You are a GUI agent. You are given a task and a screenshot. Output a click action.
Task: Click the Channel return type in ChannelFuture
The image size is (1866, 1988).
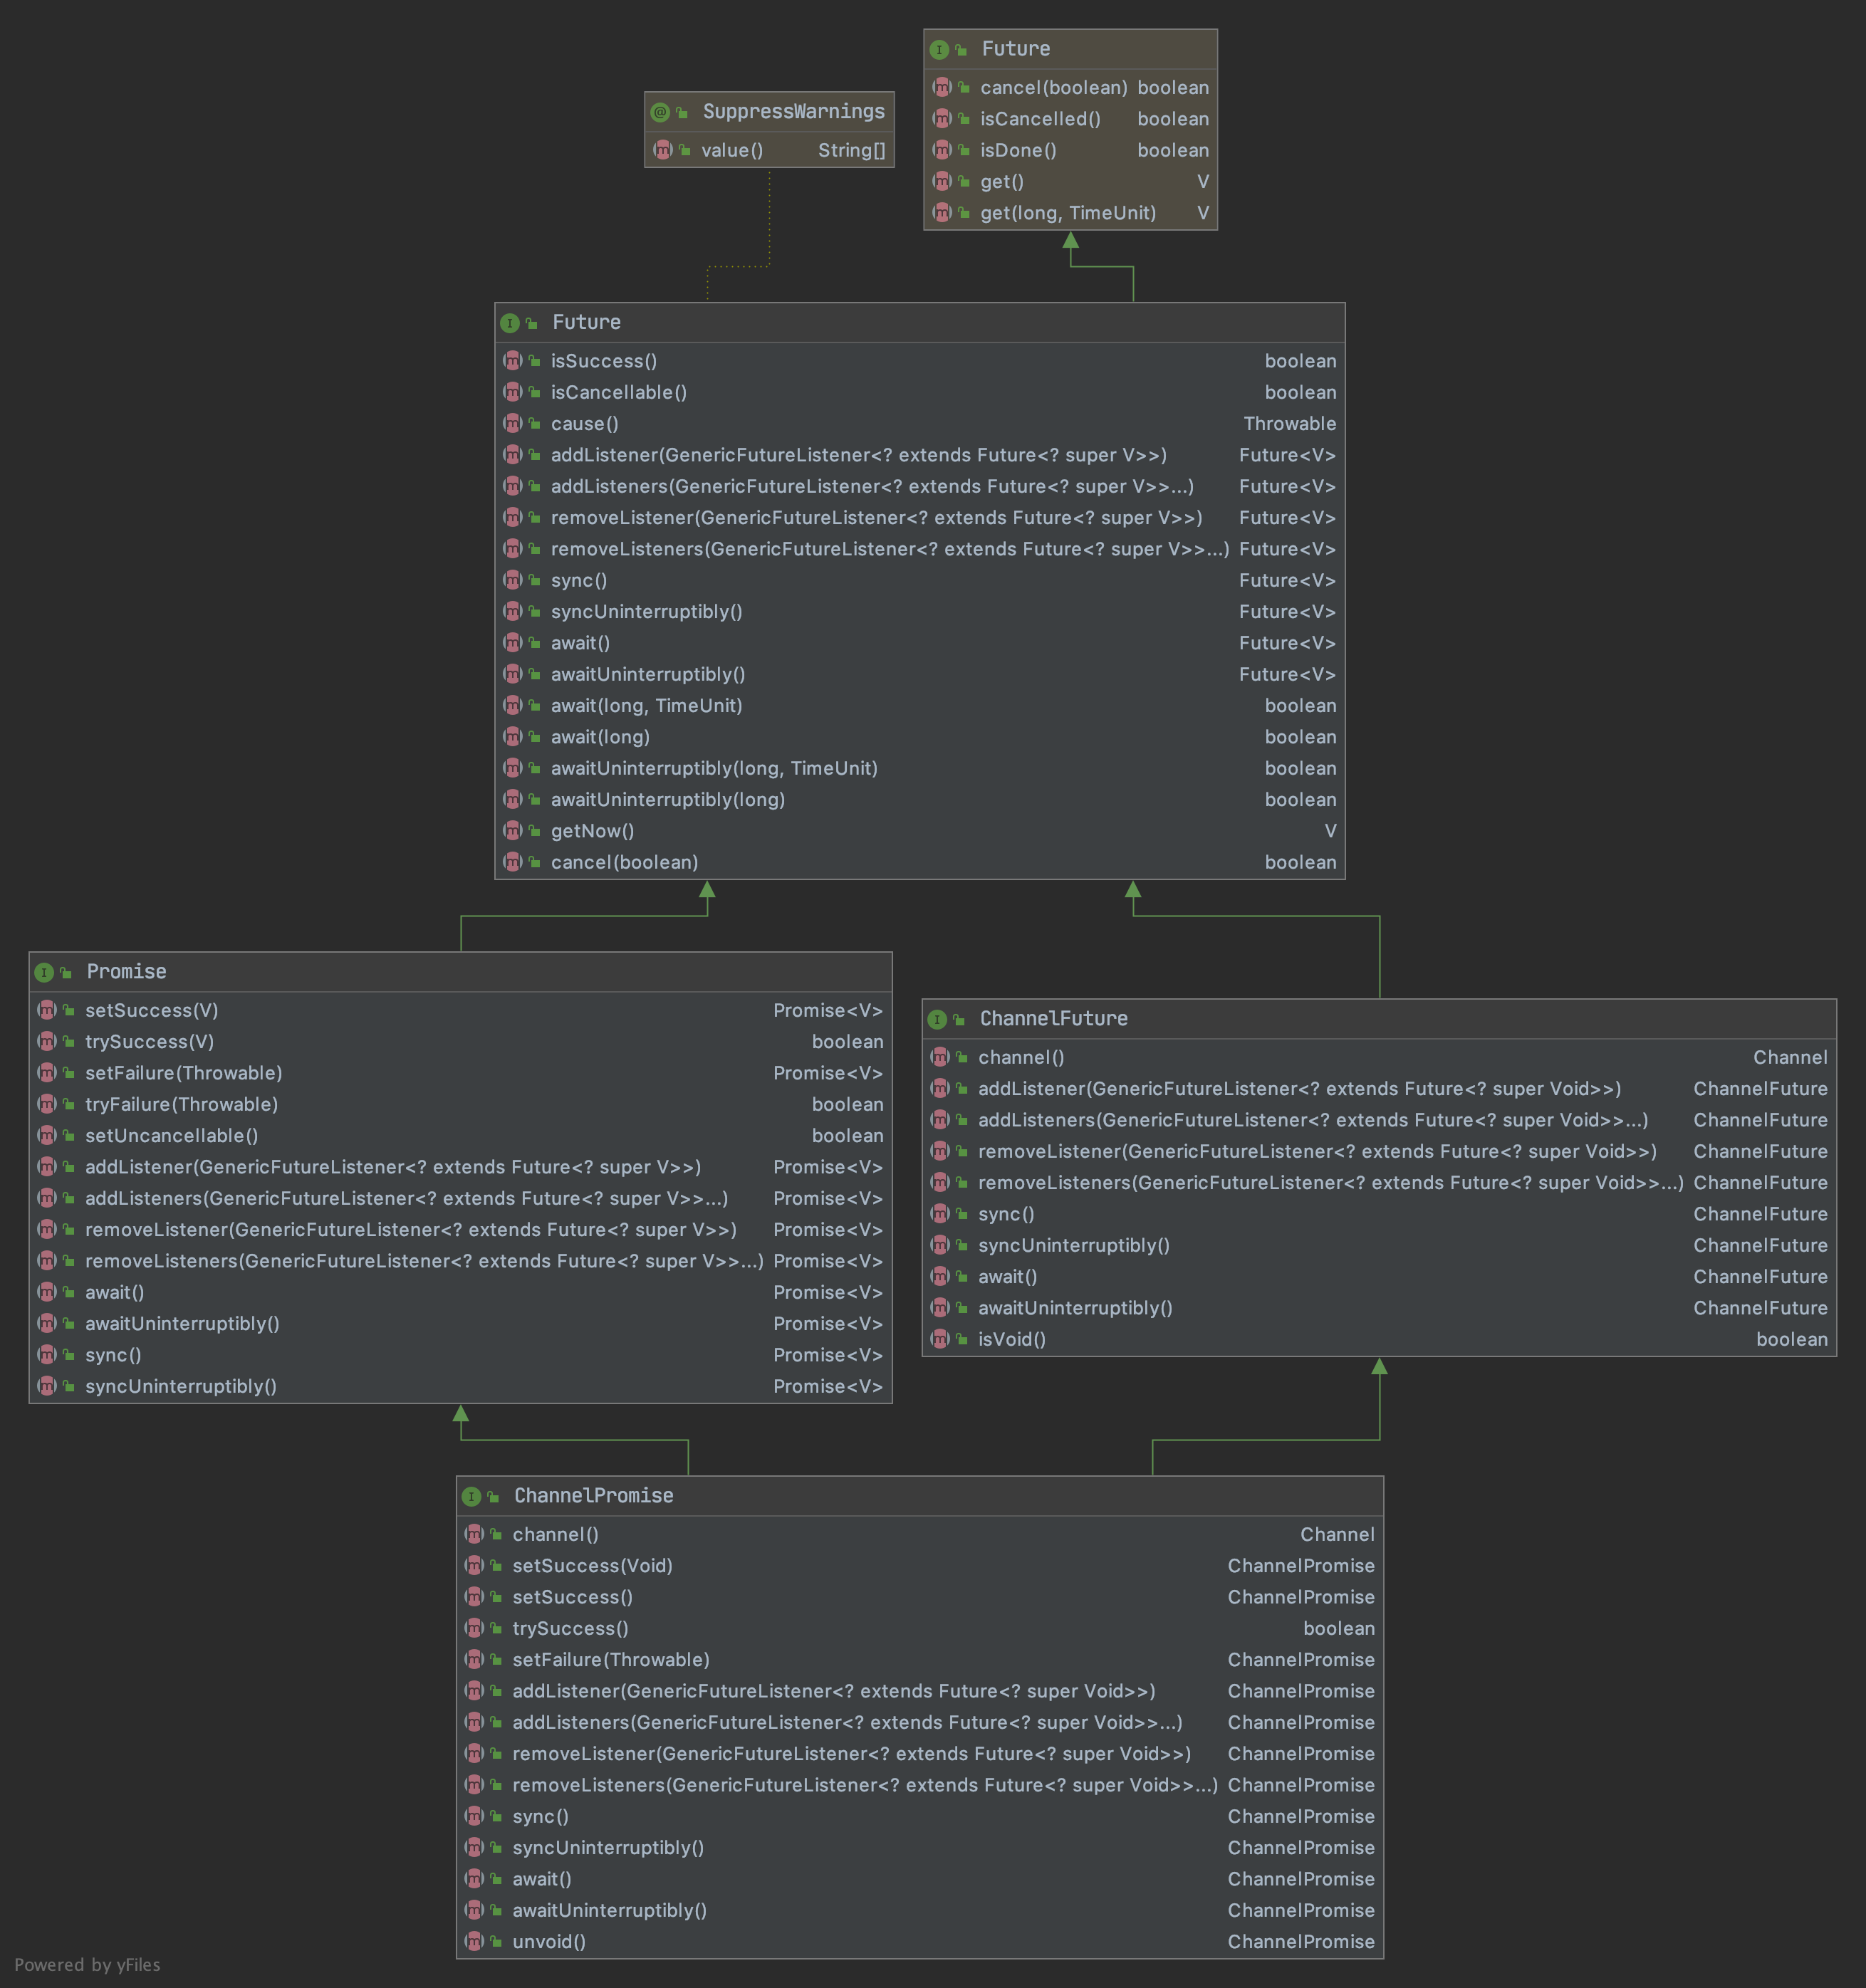tap(1790, 1057)
